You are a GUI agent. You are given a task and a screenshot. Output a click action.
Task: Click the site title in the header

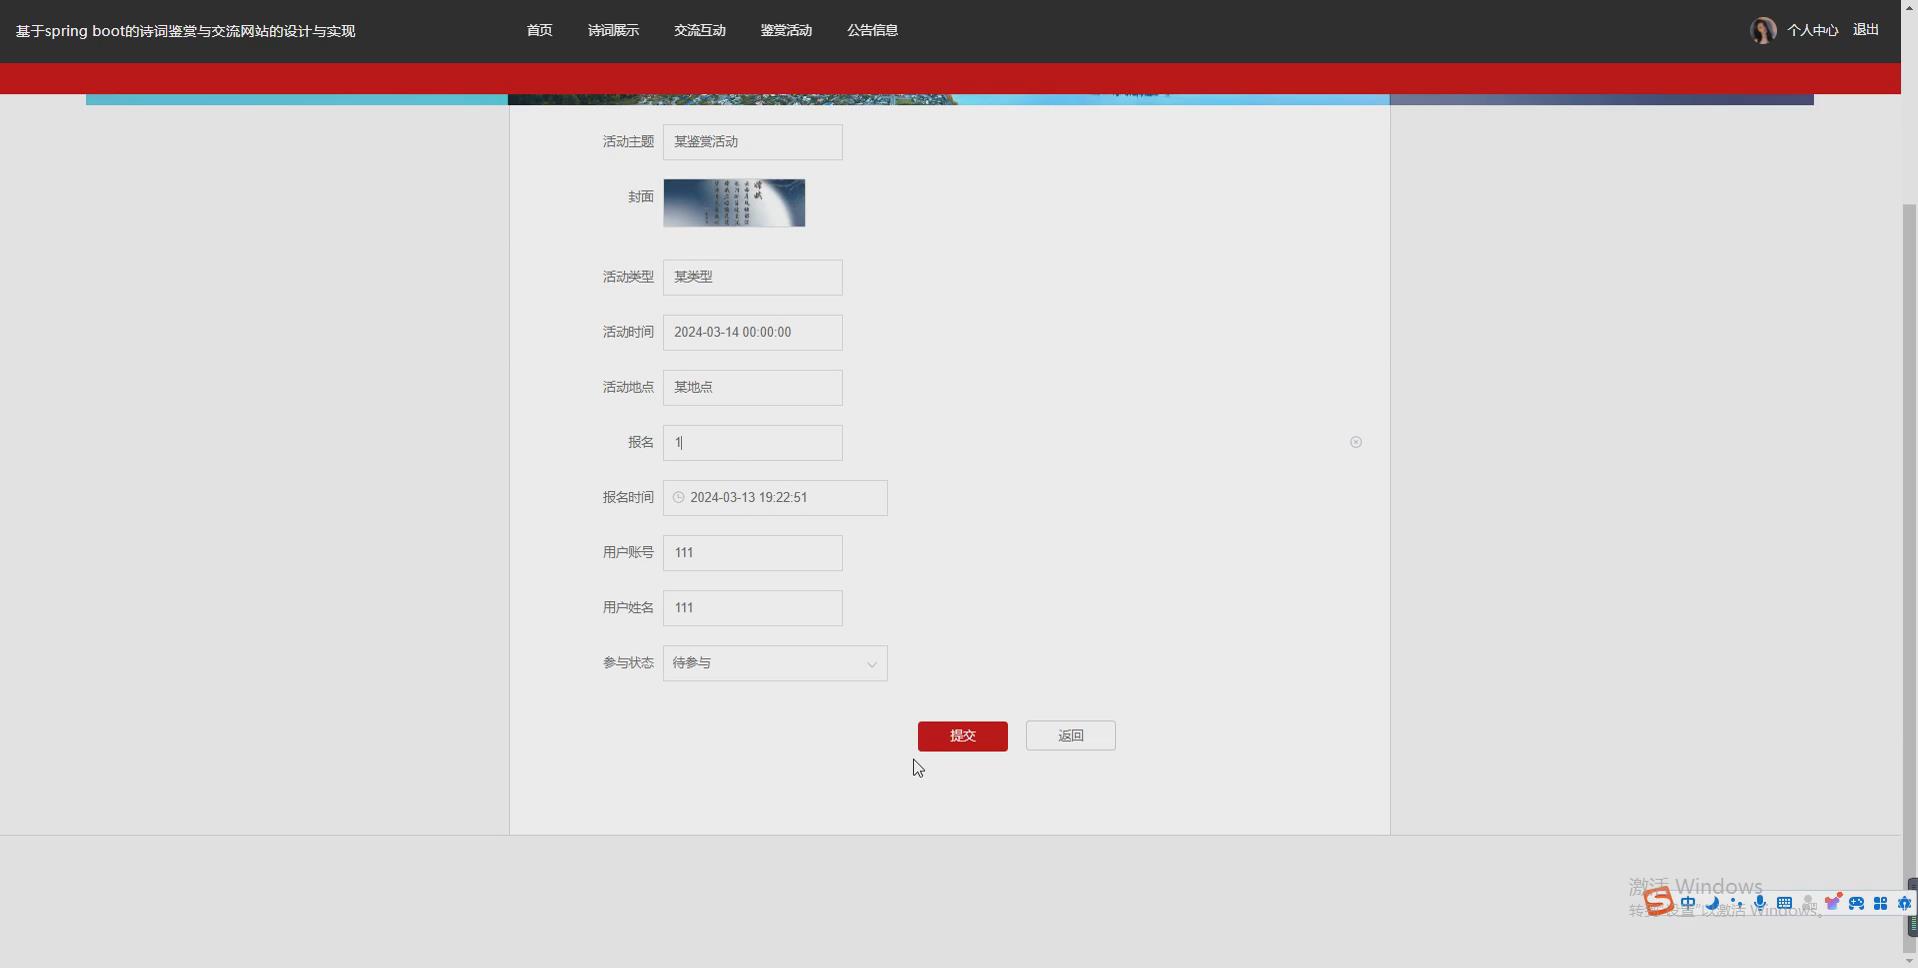click(185, 31)
